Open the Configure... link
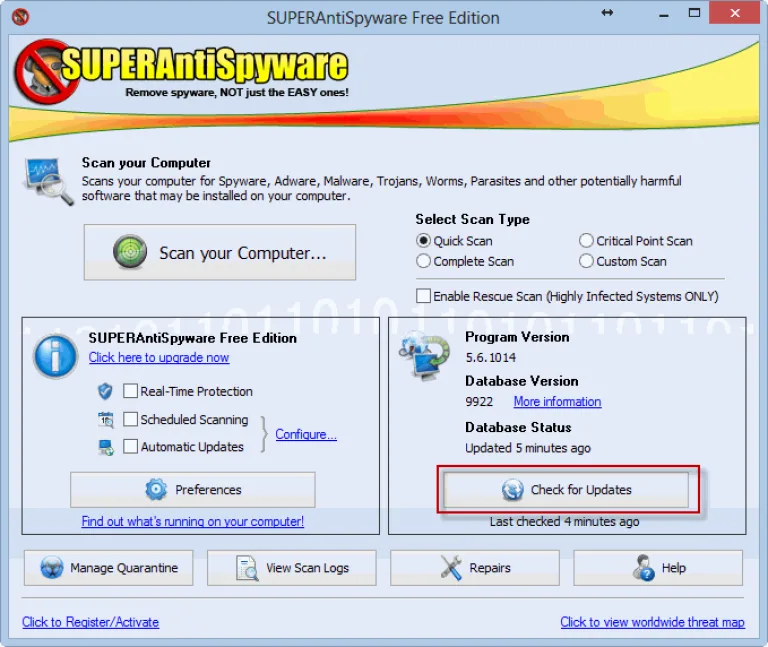 [306, 434]
